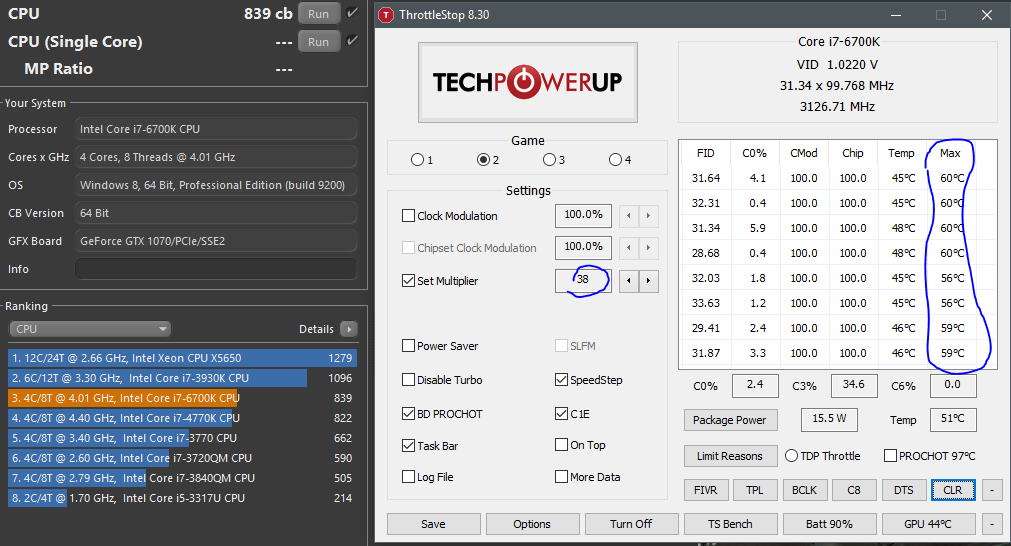Select ranking entry Core i7-3770 CPU
This screenshot has height=546, width=1011.
182,438
